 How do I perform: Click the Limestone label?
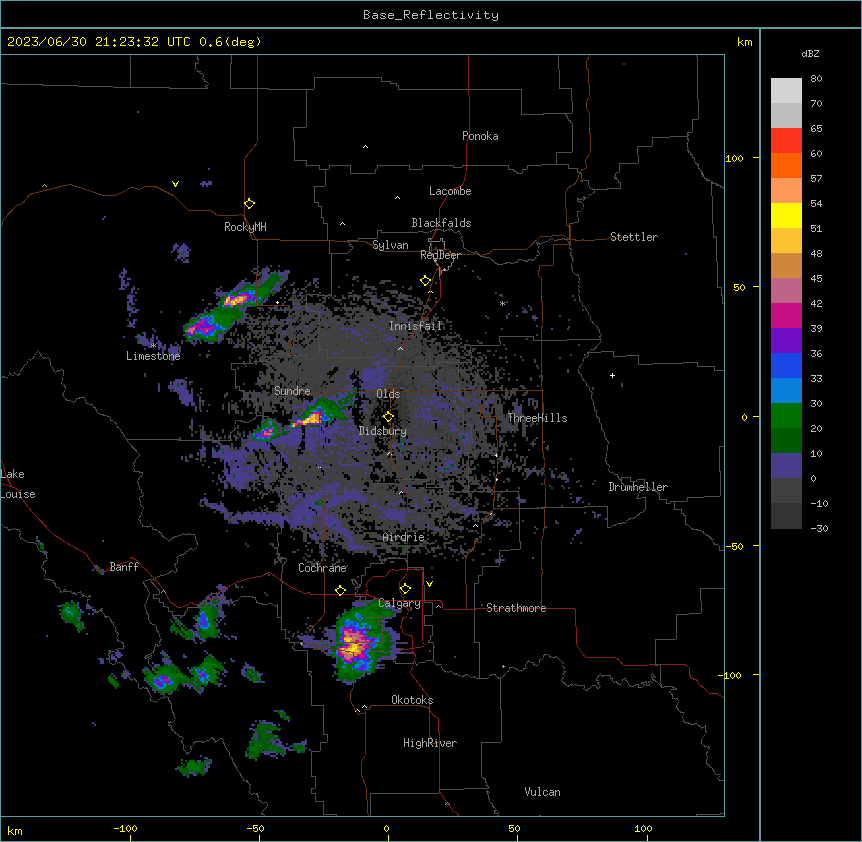(x=153, y=356)
